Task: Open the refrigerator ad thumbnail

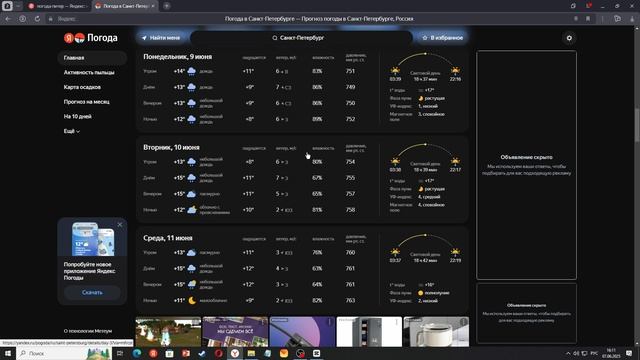Action: (369, 332)
